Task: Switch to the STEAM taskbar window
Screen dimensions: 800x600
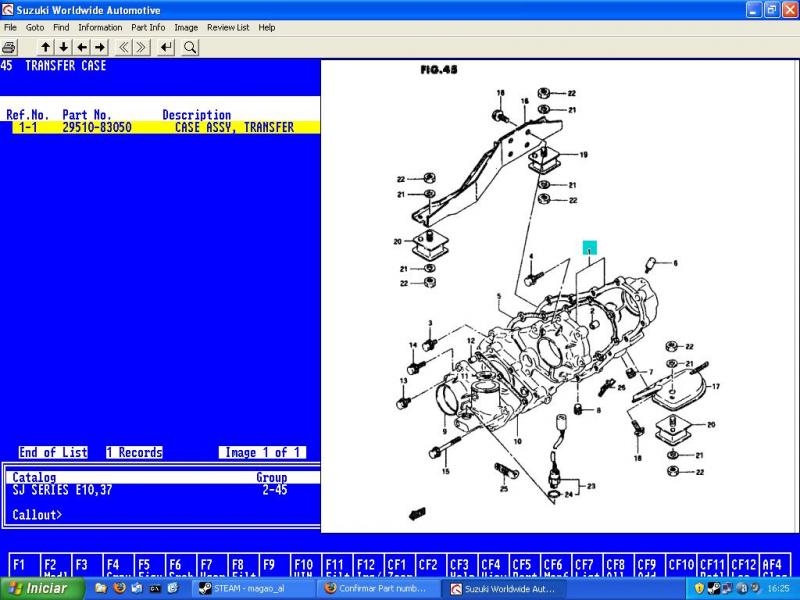Action: coord(252,589)
